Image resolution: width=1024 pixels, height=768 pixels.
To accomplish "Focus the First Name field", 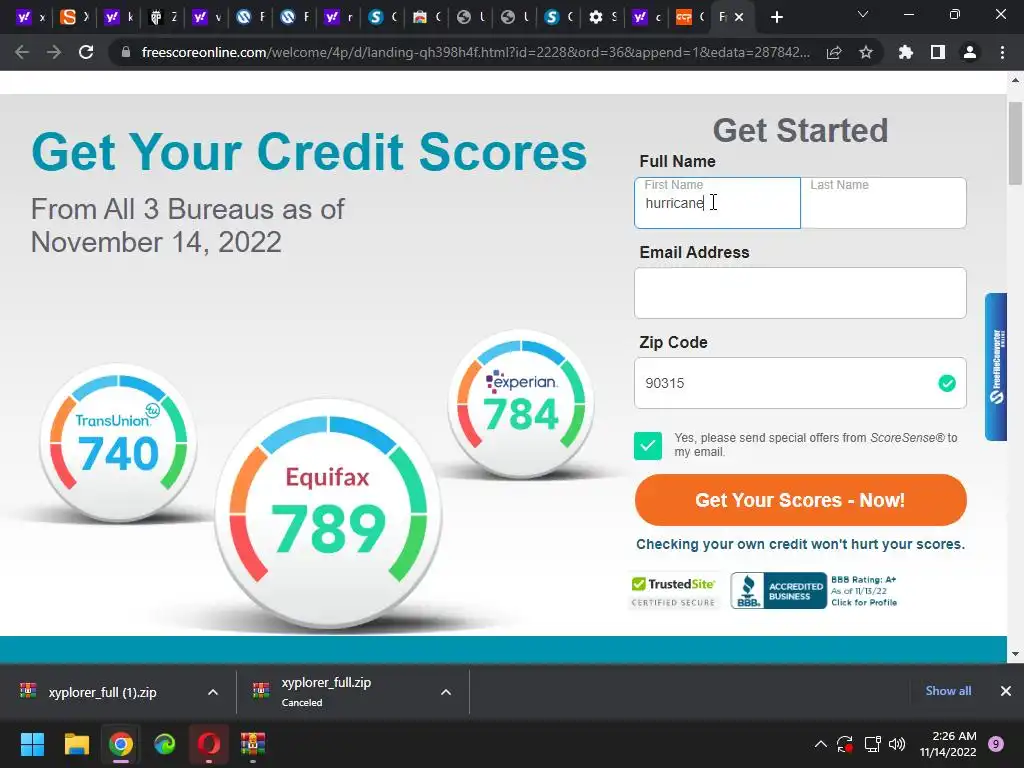I will click(717, 203).
